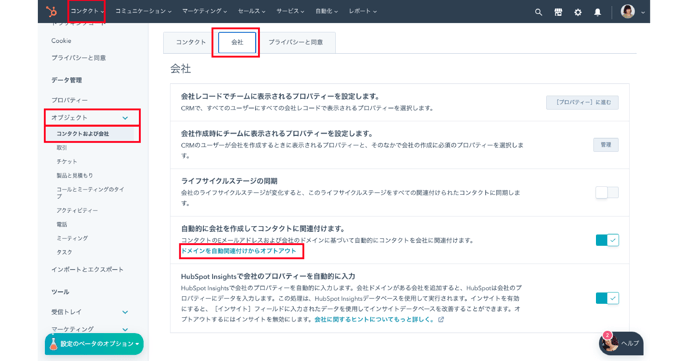Image resolution: width=688 pixels, height=361 pixels.
Task: Click the 管理 button
Action: coord(606,145)
